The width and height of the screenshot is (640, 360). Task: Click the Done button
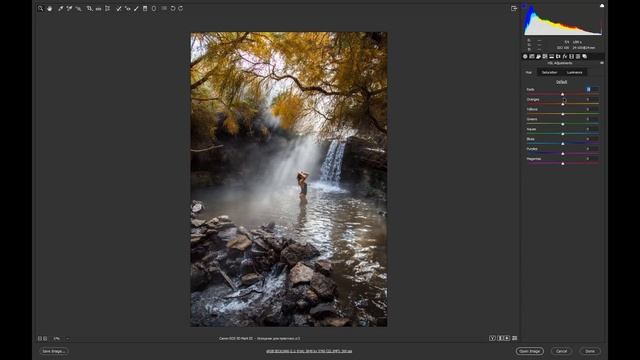pos(590,351)
